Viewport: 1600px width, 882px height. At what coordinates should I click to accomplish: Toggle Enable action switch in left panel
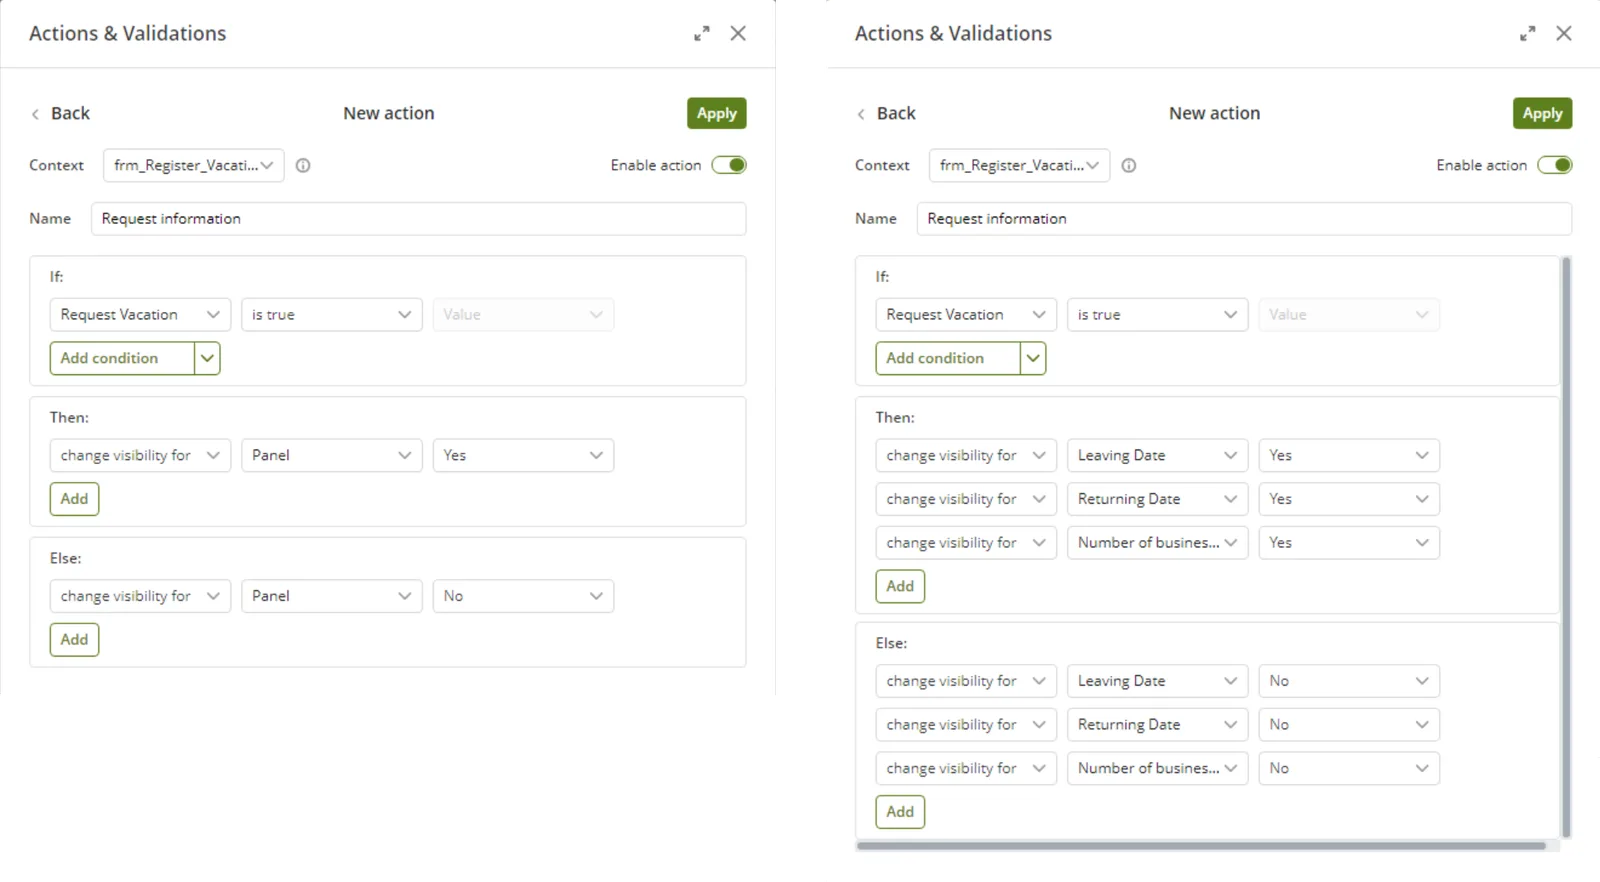tap(729, 165)
